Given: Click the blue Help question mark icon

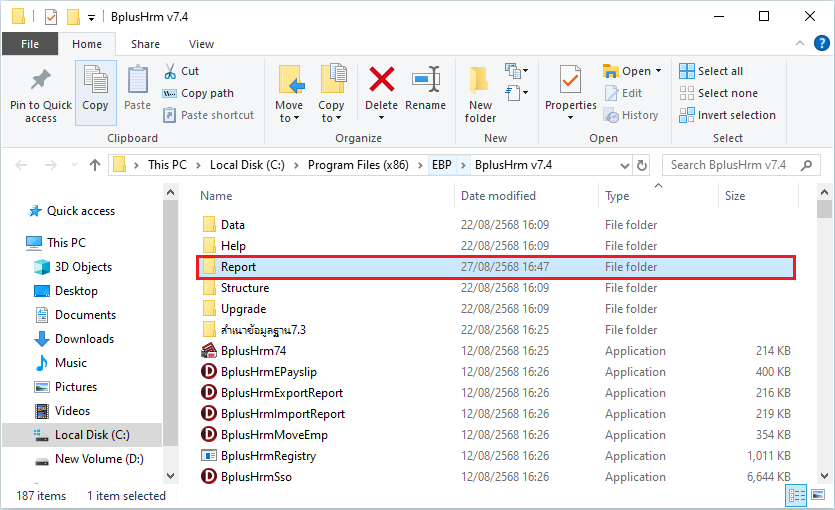Looking at the screenshot, I should click(x=822, y=43).
